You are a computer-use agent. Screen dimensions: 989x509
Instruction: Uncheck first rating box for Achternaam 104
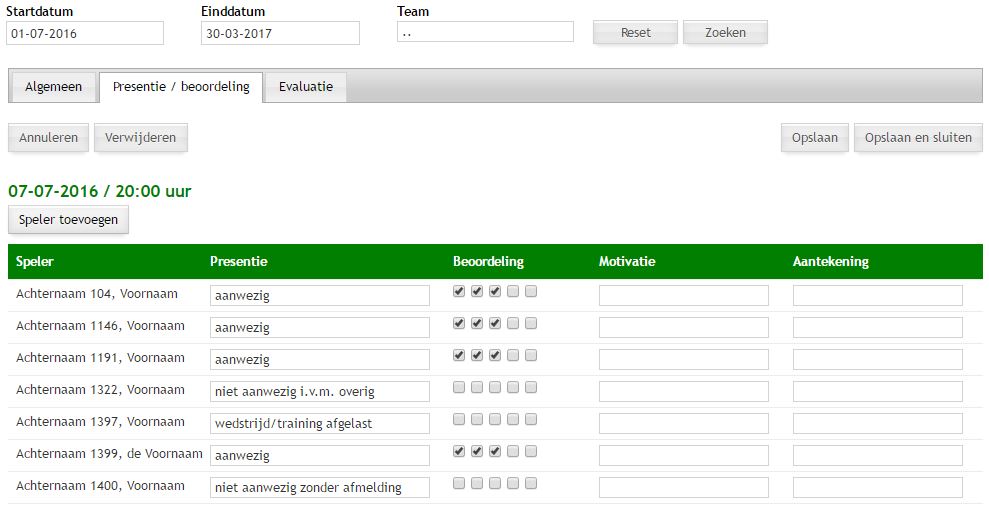[x=459, y=291]
